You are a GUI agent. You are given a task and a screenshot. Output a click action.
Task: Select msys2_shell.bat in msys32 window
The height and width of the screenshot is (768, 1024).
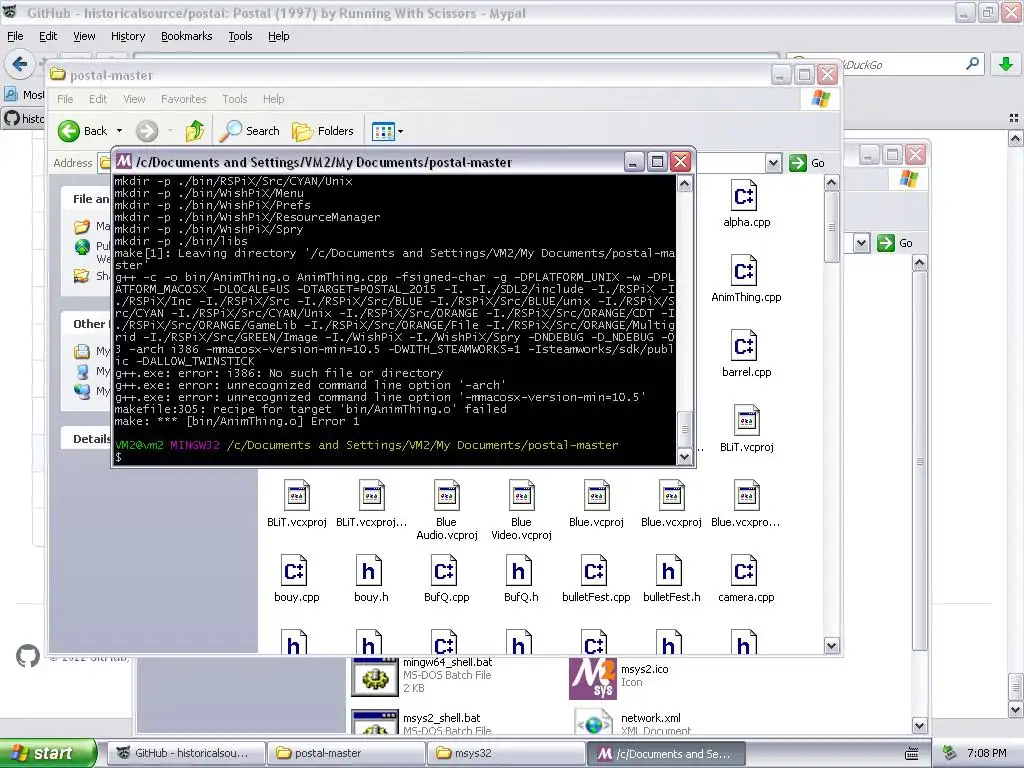point(375,723)
